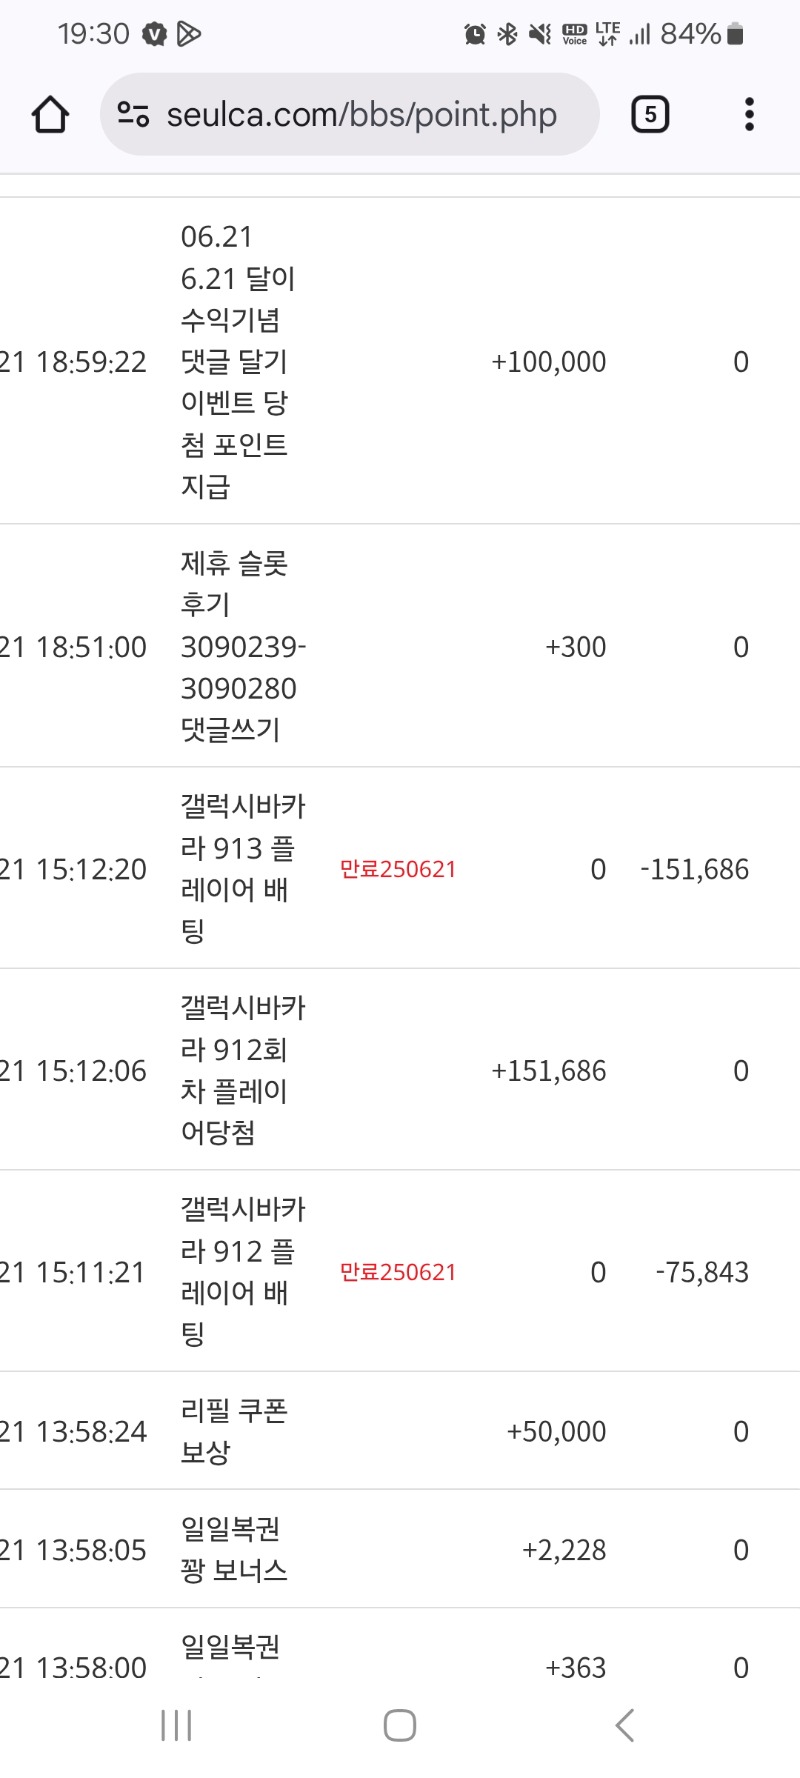Screen dimensions: 800x1778
Task: Tap the 일일복권 꽝 보너스 entry
Action: click(x=234, y=1550)
